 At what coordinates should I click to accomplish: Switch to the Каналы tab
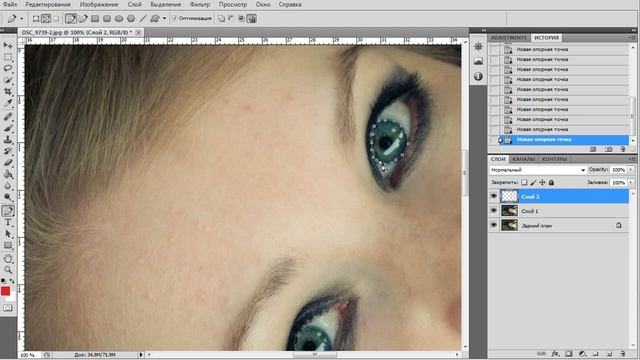point(523,159)
